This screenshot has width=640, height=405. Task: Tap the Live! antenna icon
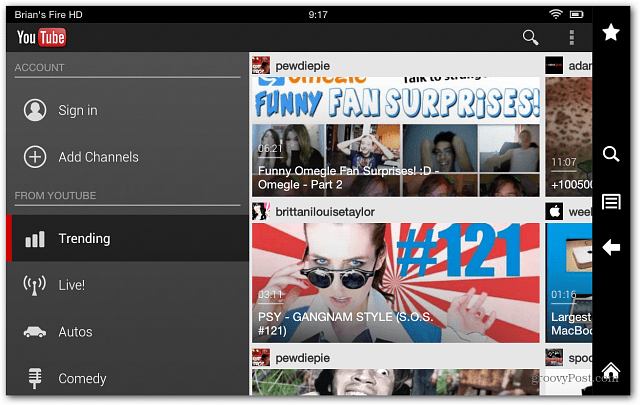pos(35,285)
